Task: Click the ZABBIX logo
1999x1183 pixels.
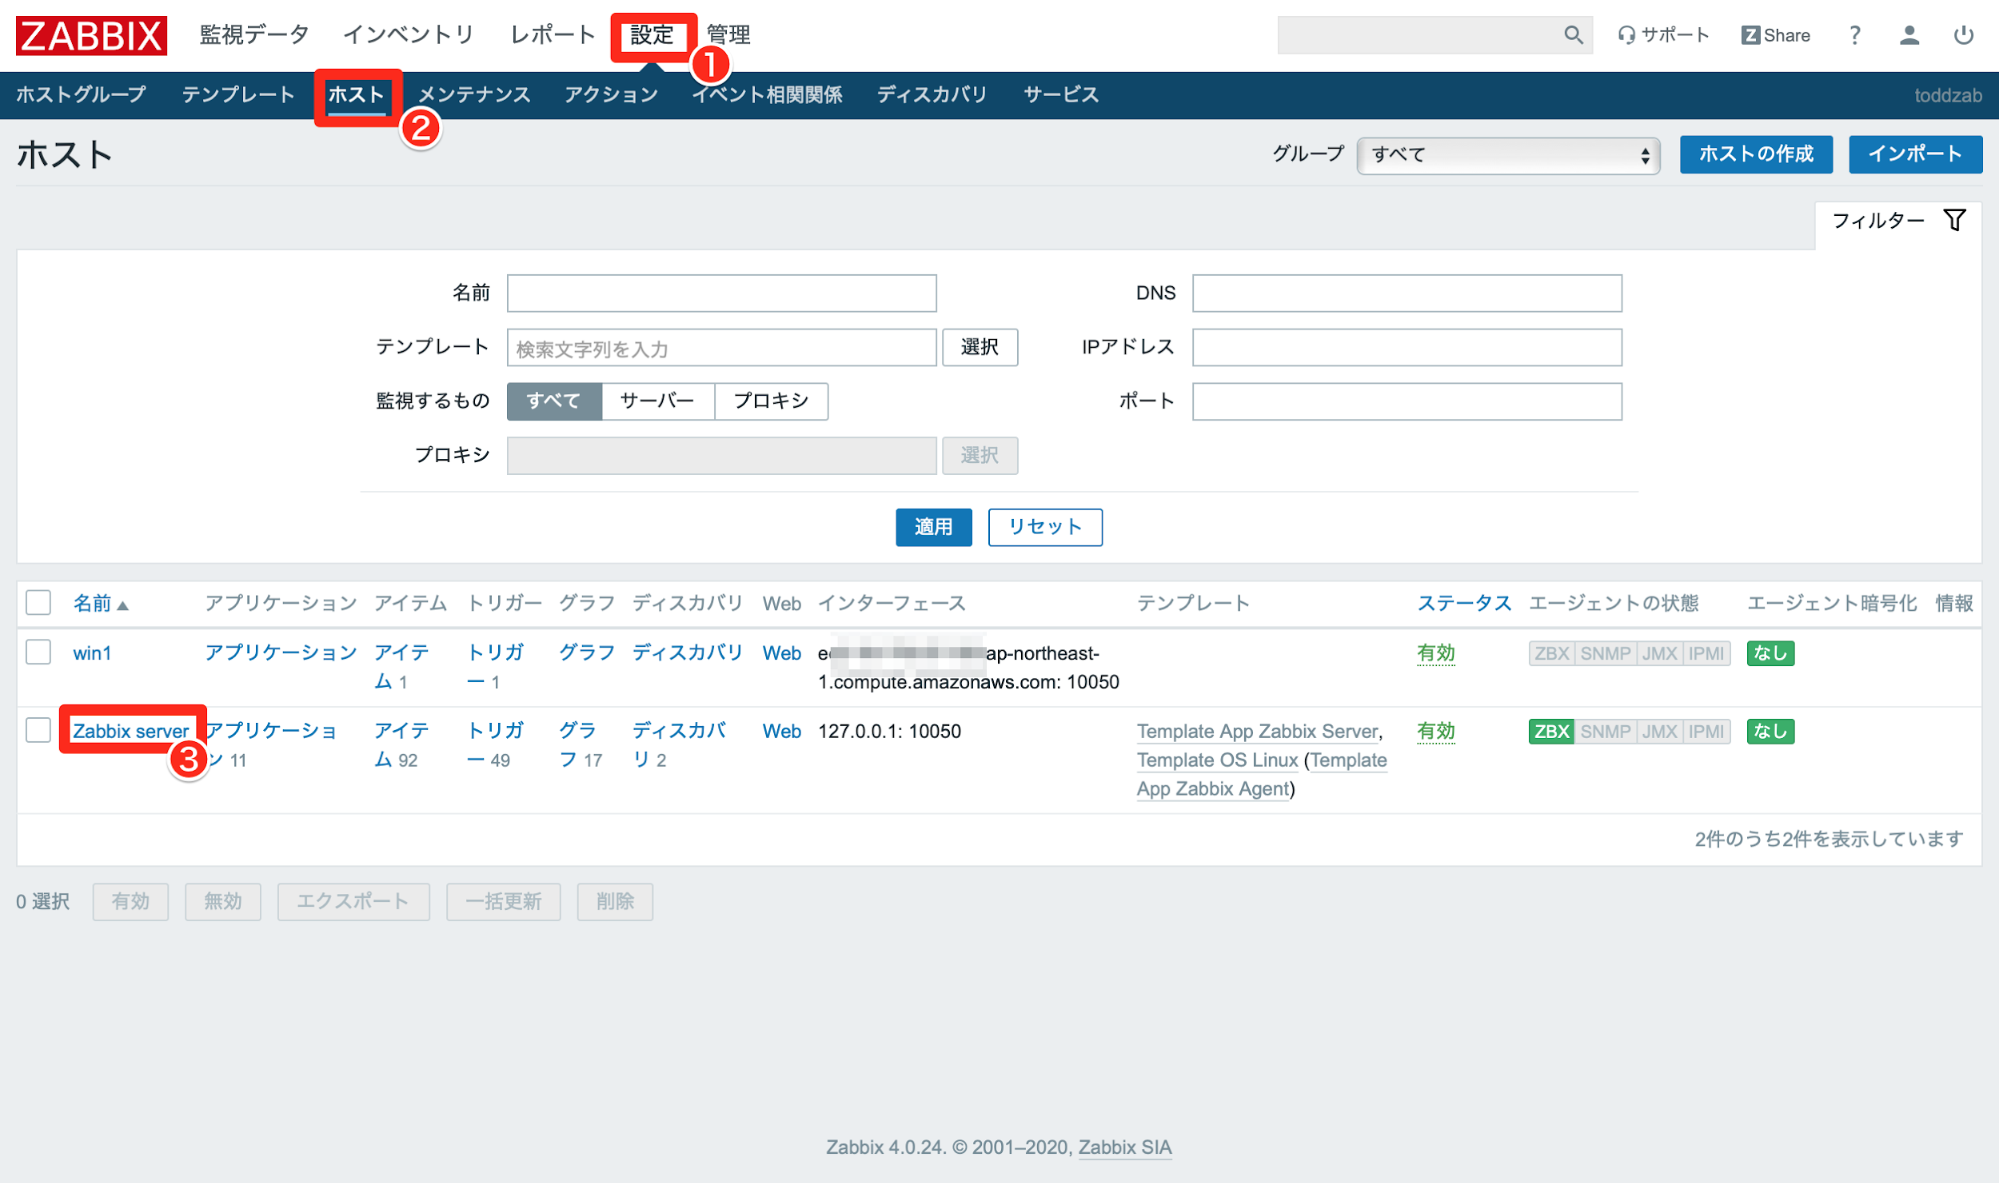Action: point(91,35)
